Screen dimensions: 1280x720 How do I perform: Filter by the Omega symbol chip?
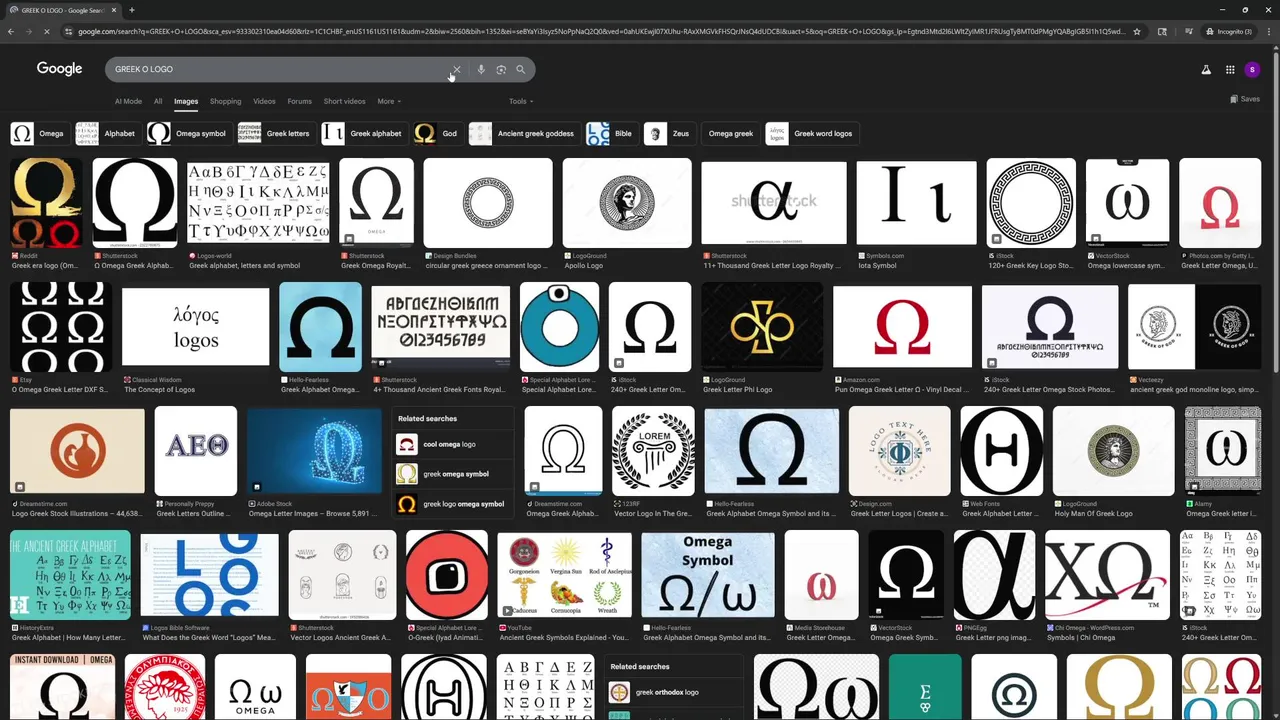(189, 133)
